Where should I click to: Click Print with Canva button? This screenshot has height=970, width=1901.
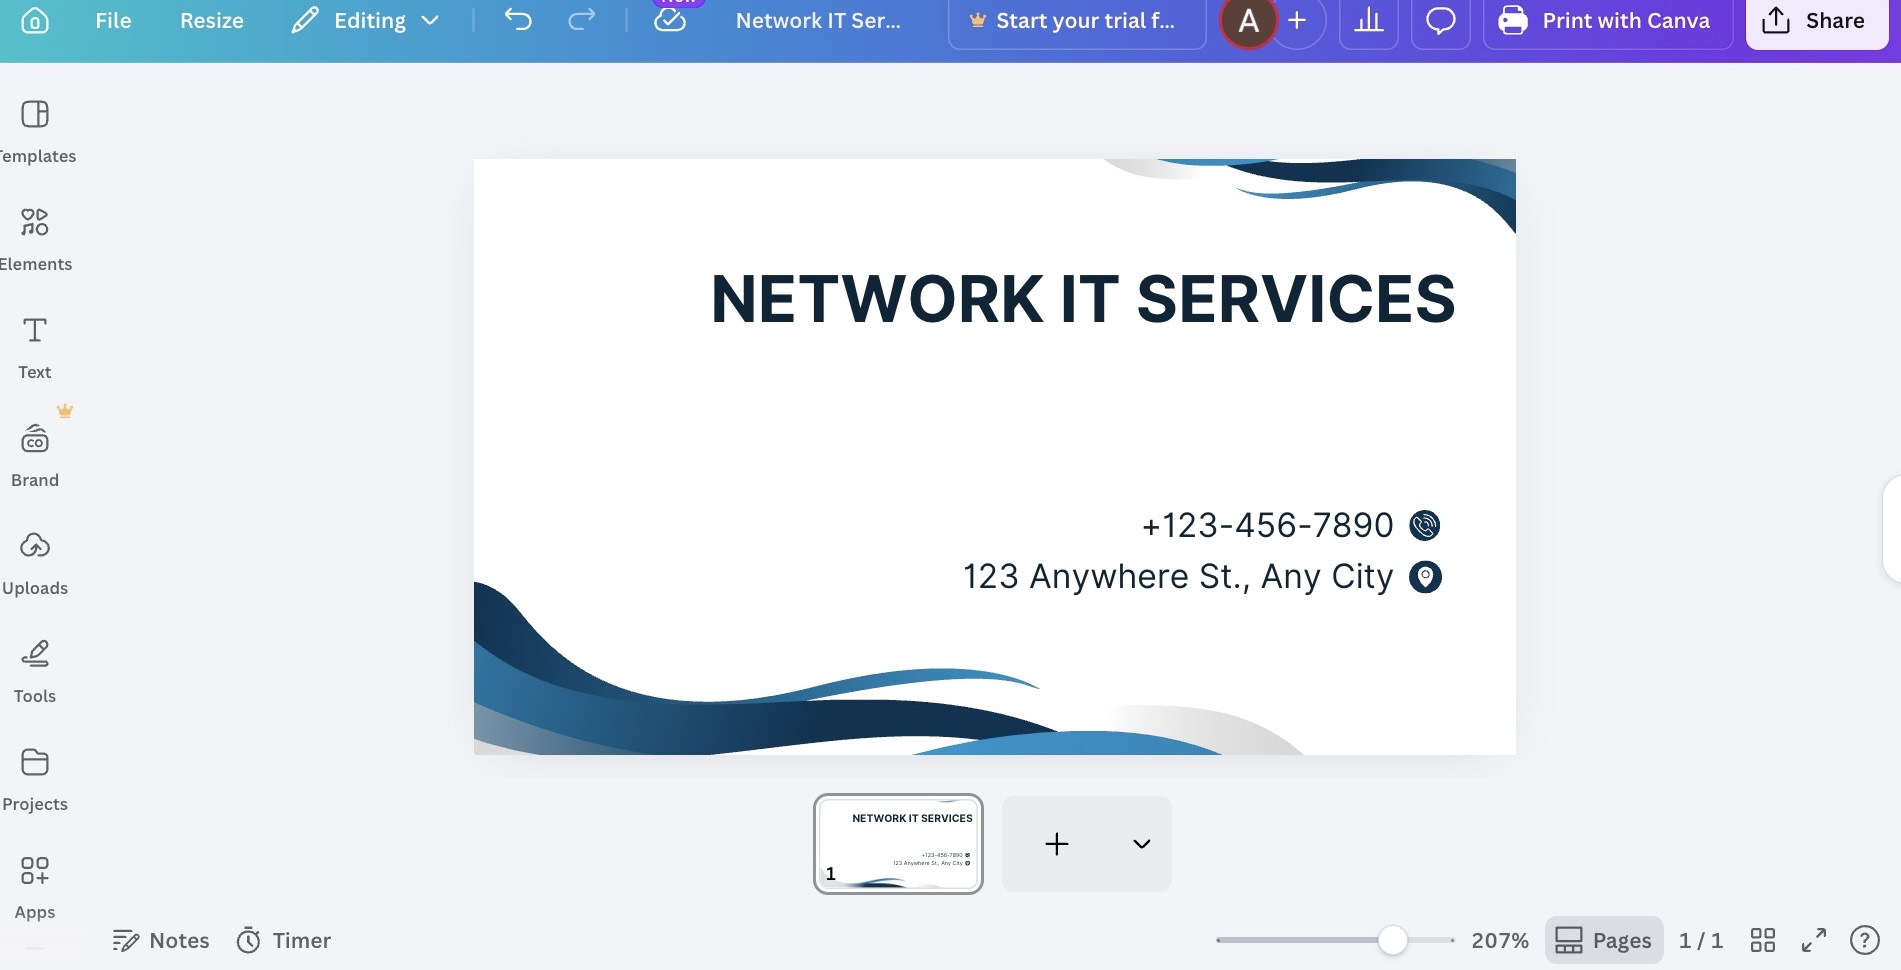(1606, 21)
